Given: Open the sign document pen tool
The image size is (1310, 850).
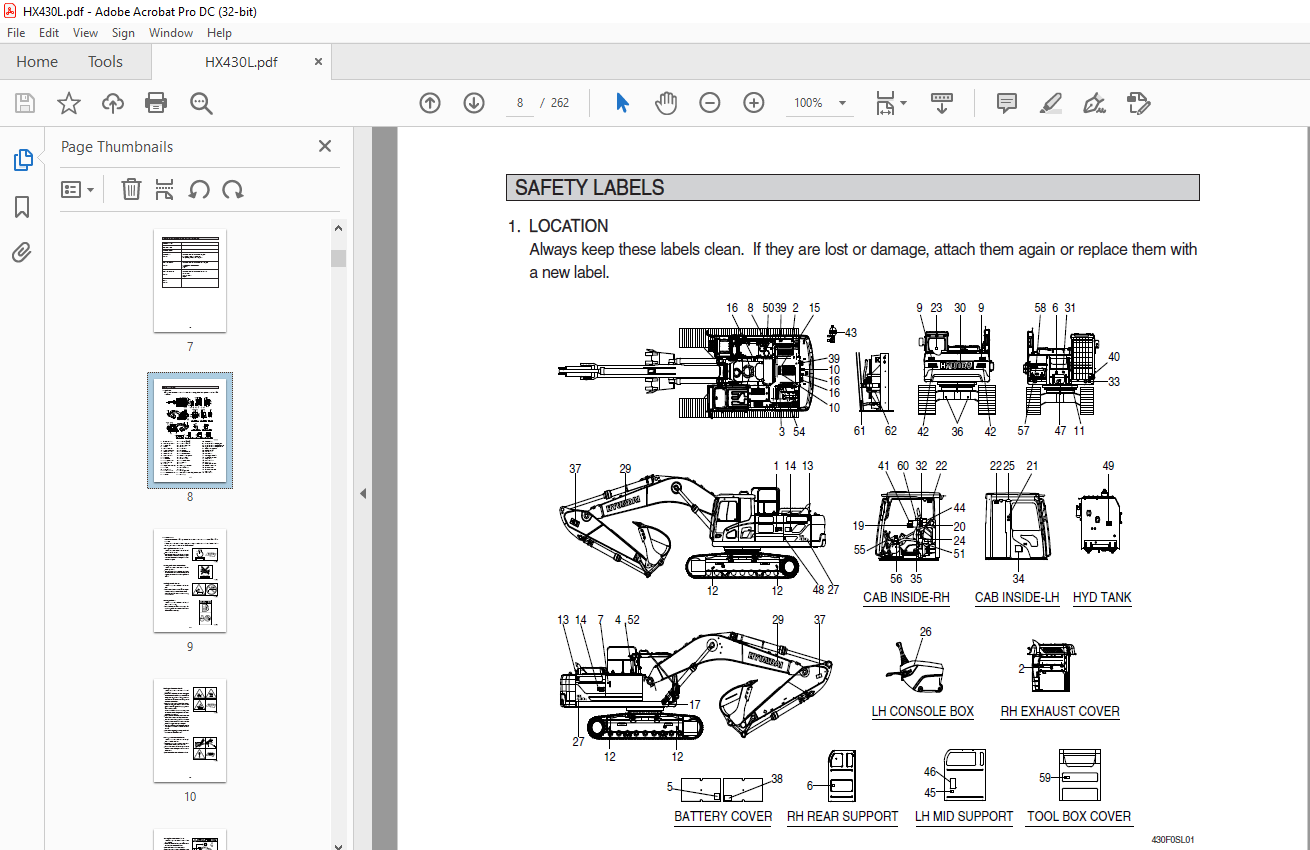Looking at the screenshot, I should 1094,103.
